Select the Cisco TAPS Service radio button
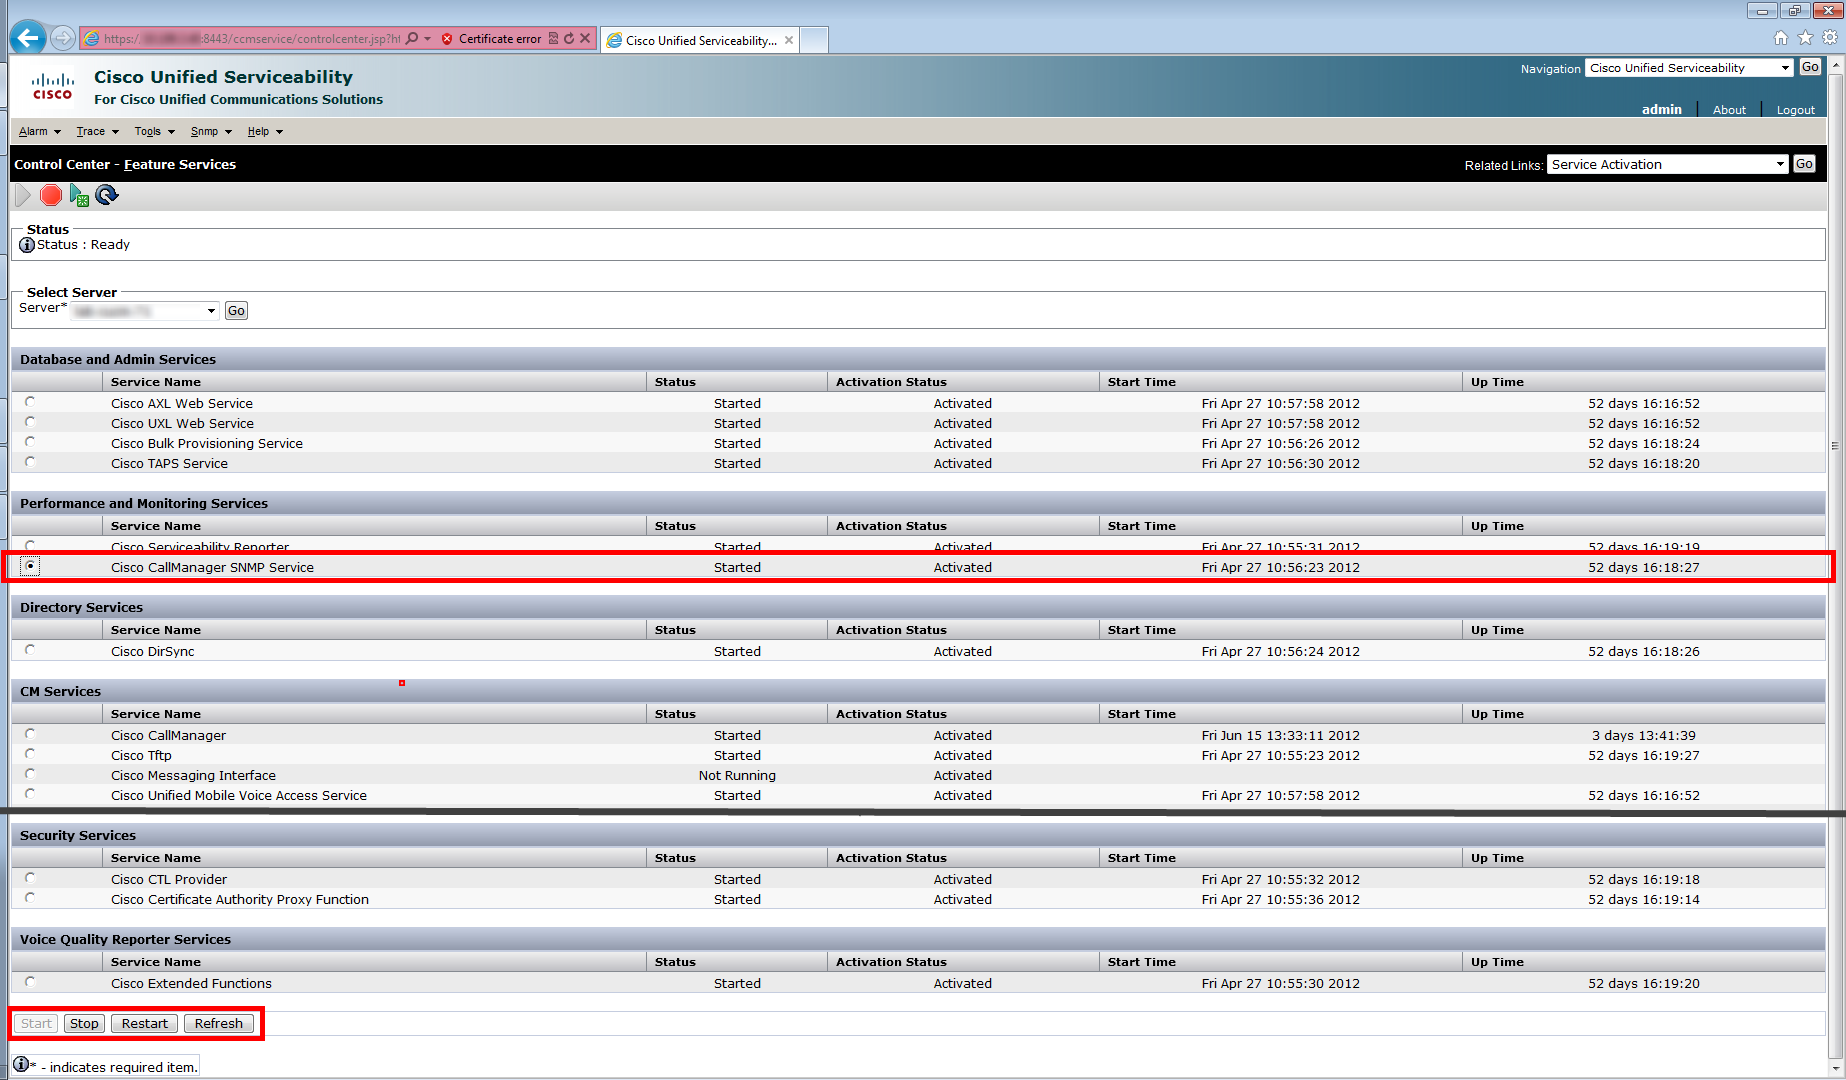This screenshot has width=1846, height=1080. pos(30,462)
